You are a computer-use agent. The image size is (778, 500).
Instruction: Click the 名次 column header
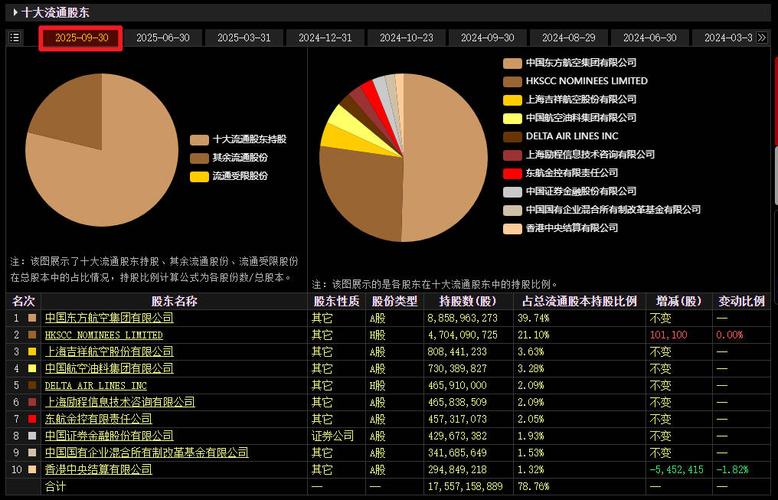tap(23, 301)
